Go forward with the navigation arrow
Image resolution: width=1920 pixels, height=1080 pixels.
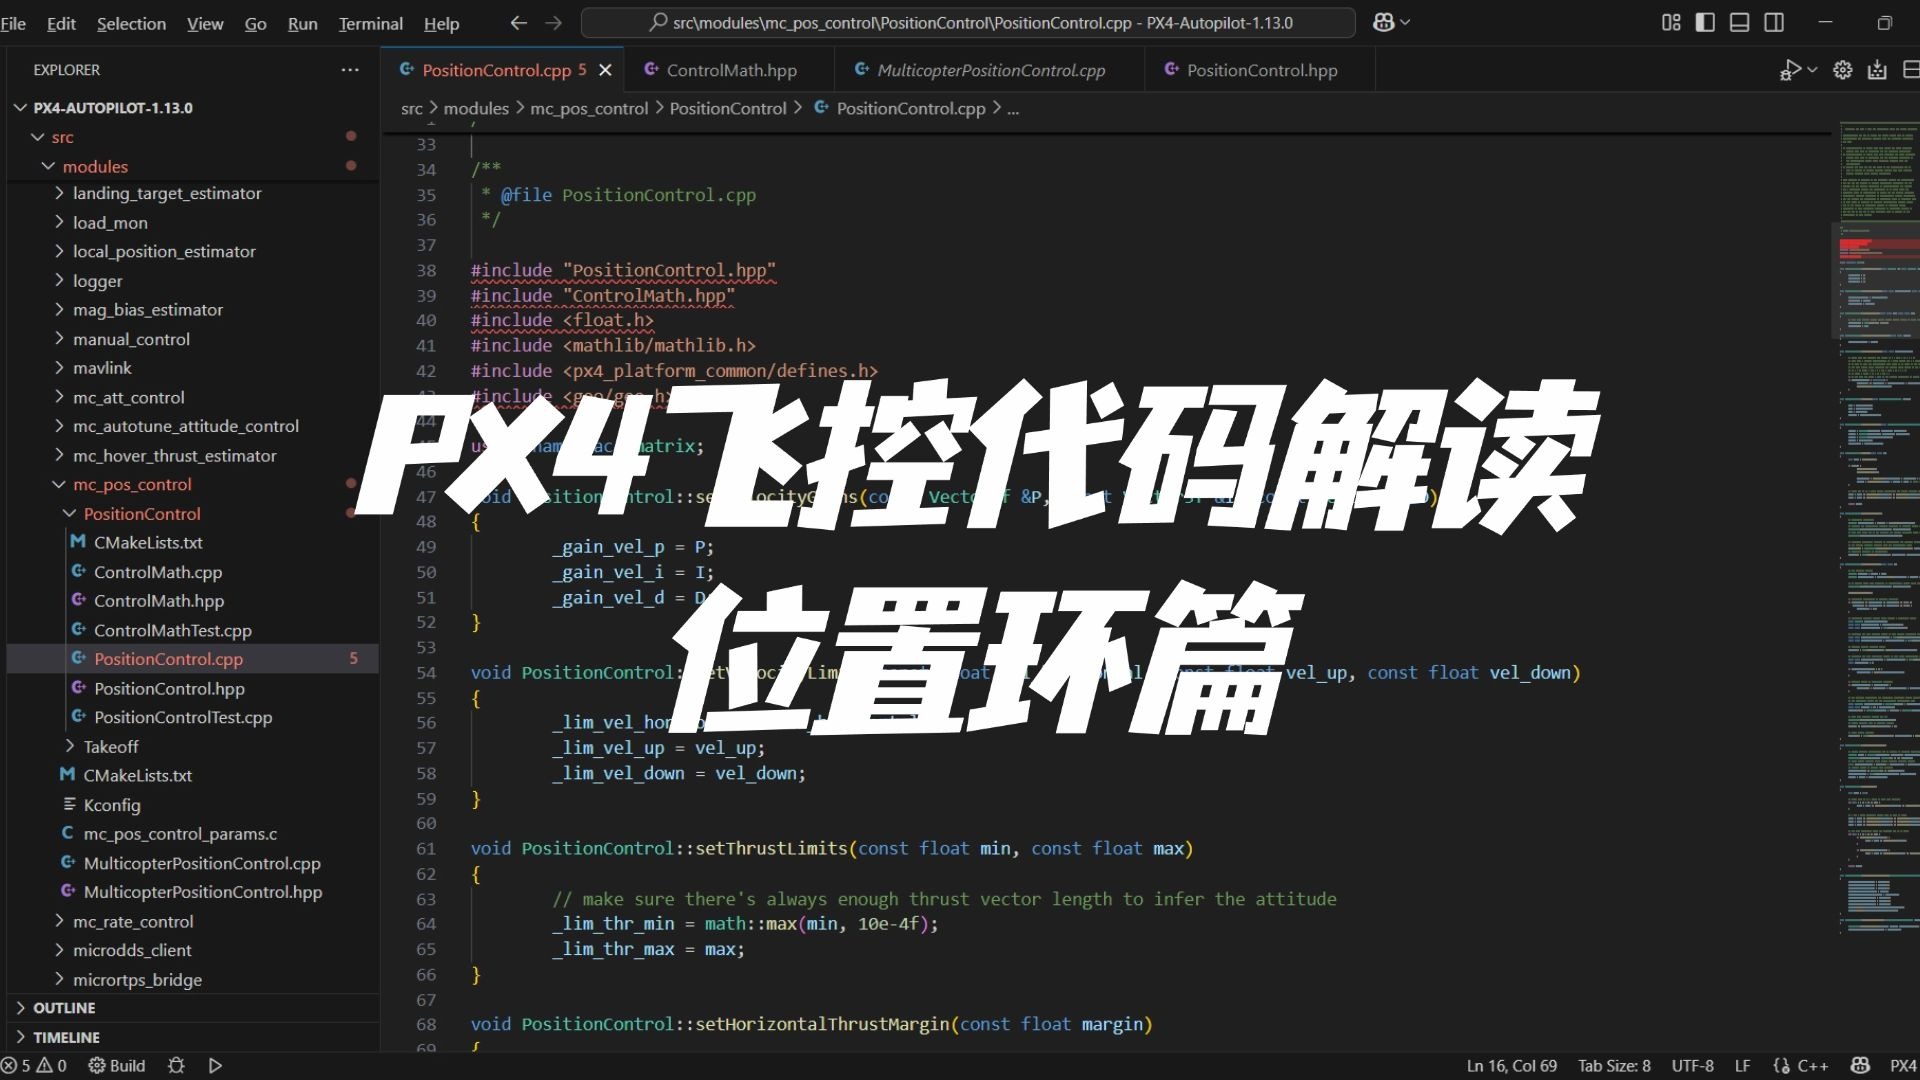coord(553,22)
